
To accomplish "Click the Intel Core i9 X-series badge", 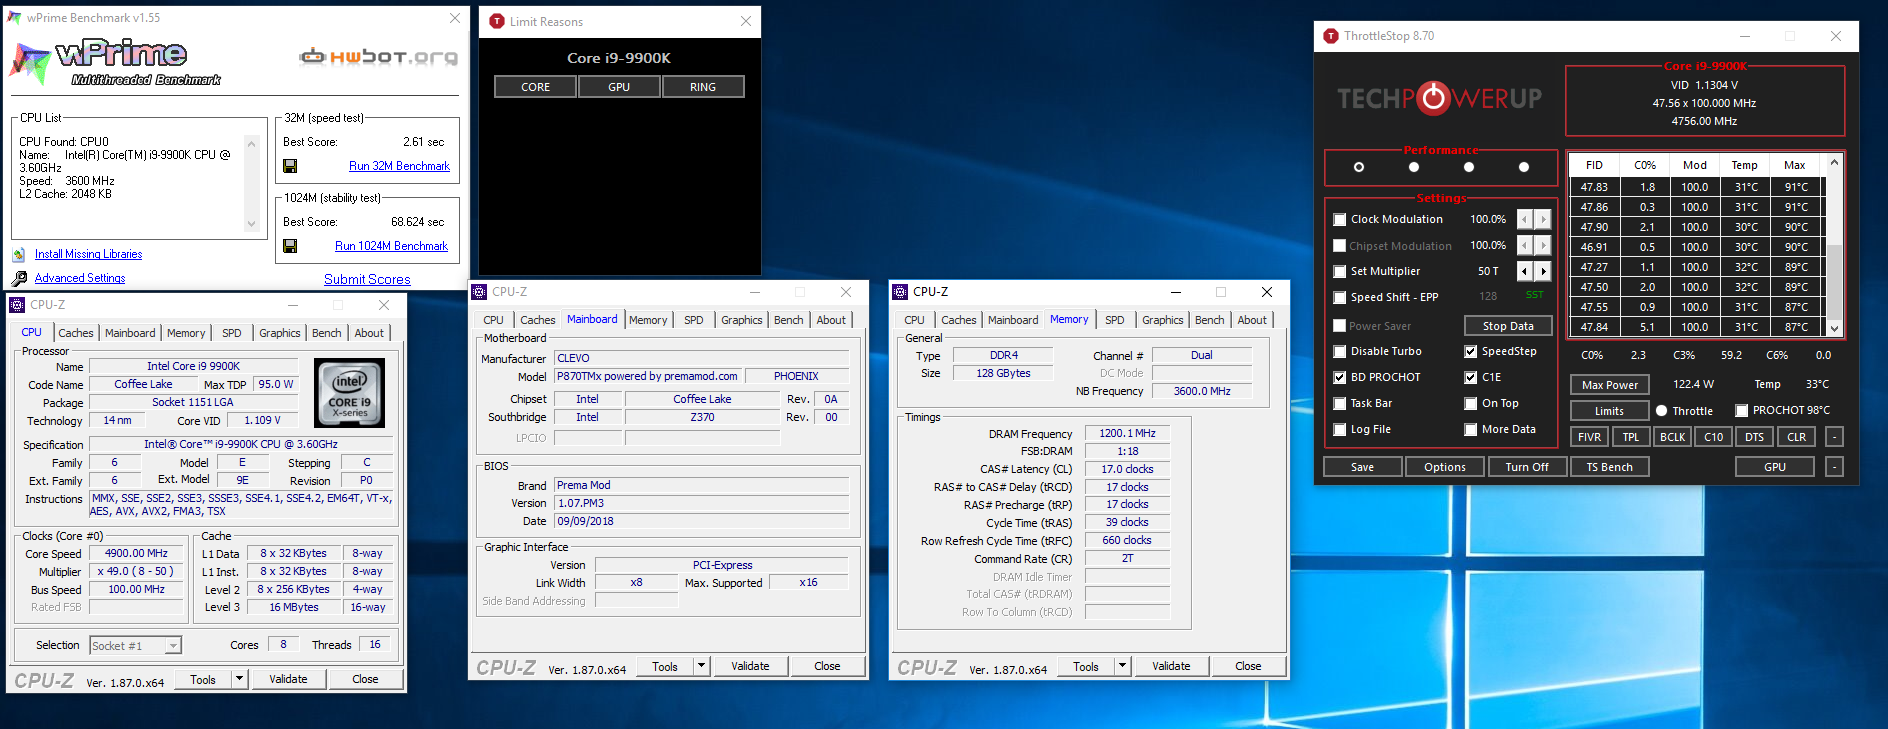I will (349, 393).
